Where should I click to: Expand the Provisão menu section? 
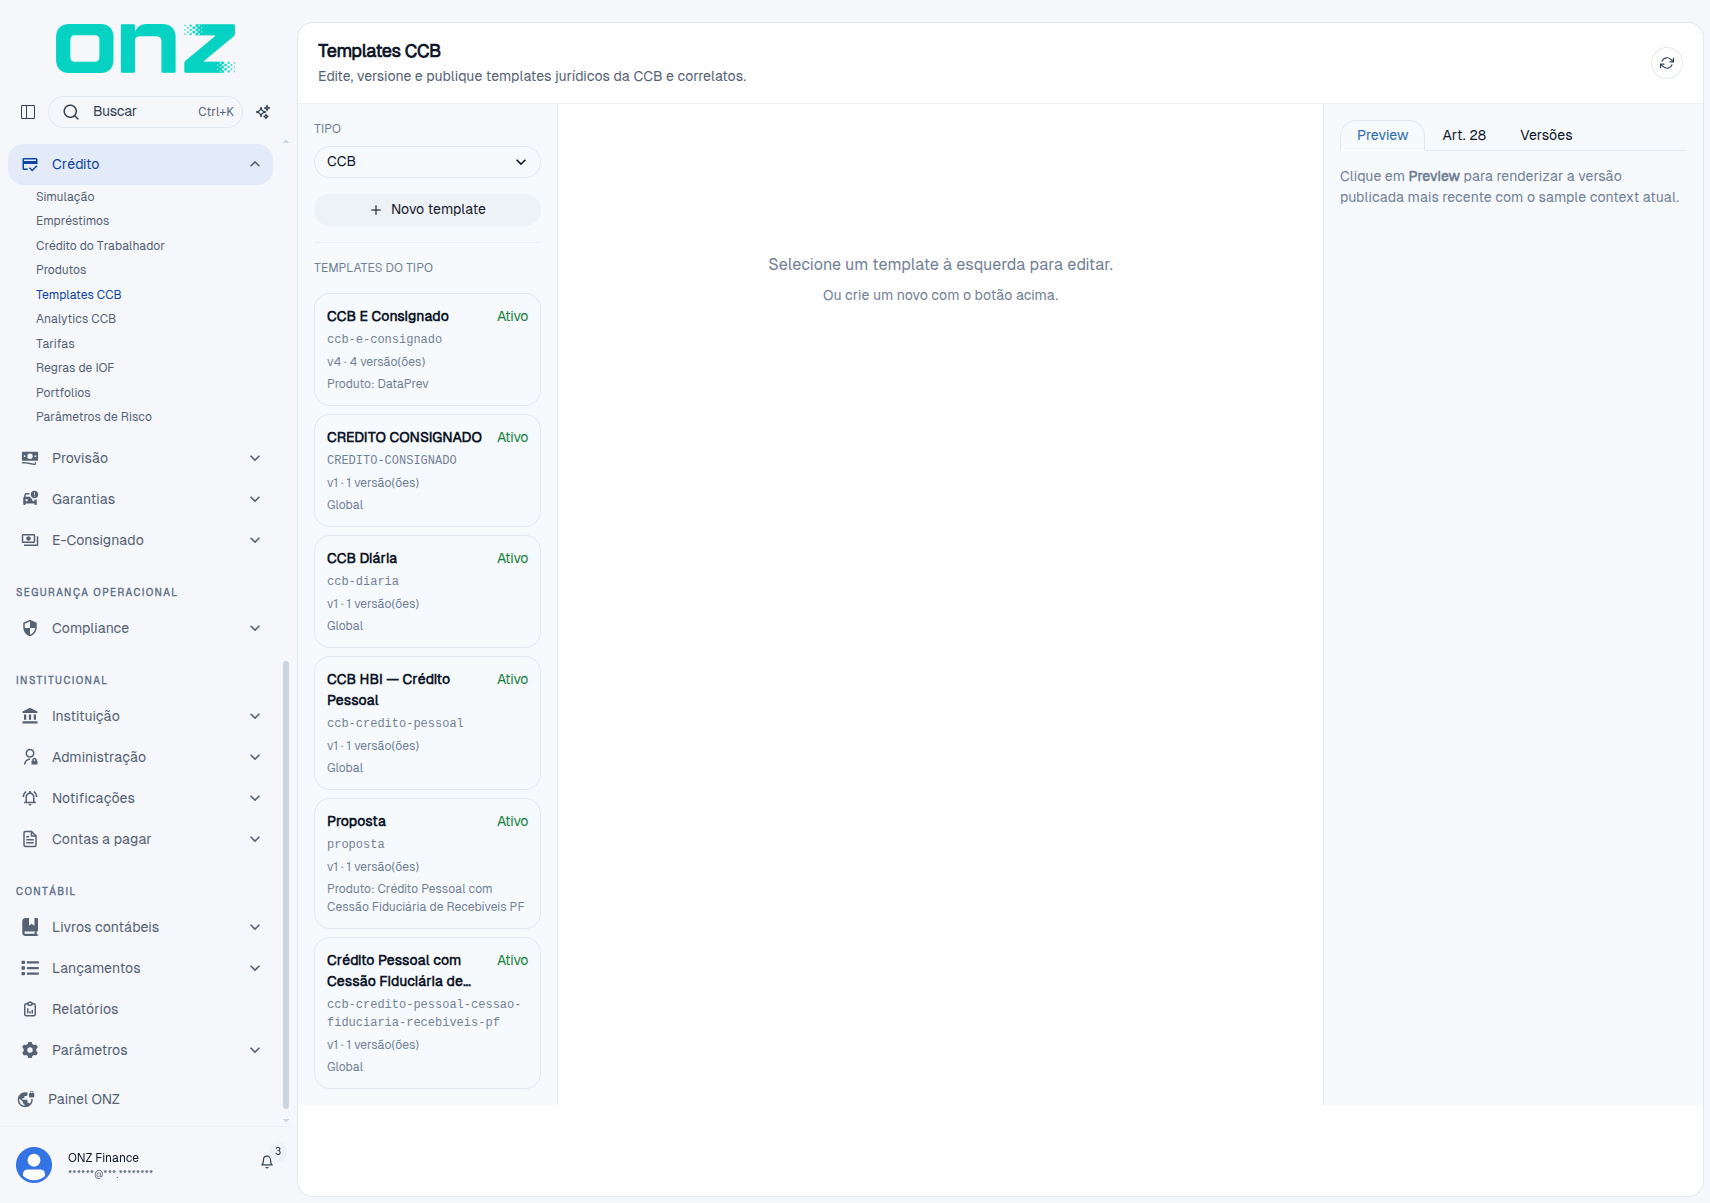pyautogui.click(x=140, y=458)
